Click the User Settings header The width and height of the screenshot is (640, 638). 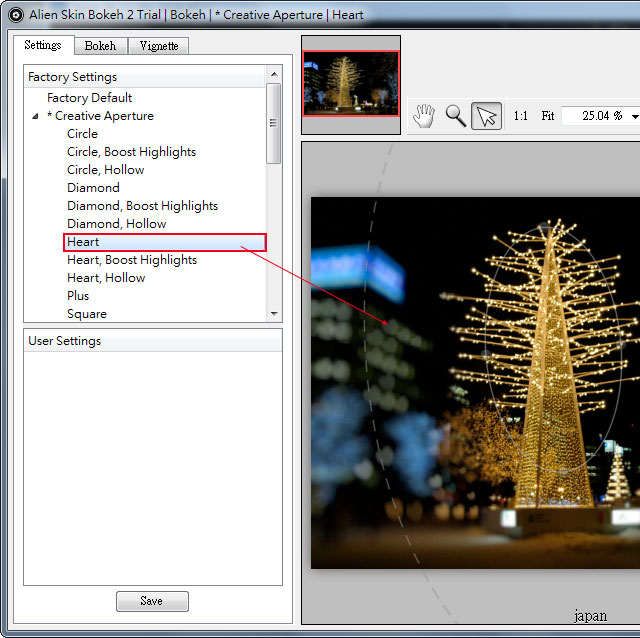click(153, 341)
